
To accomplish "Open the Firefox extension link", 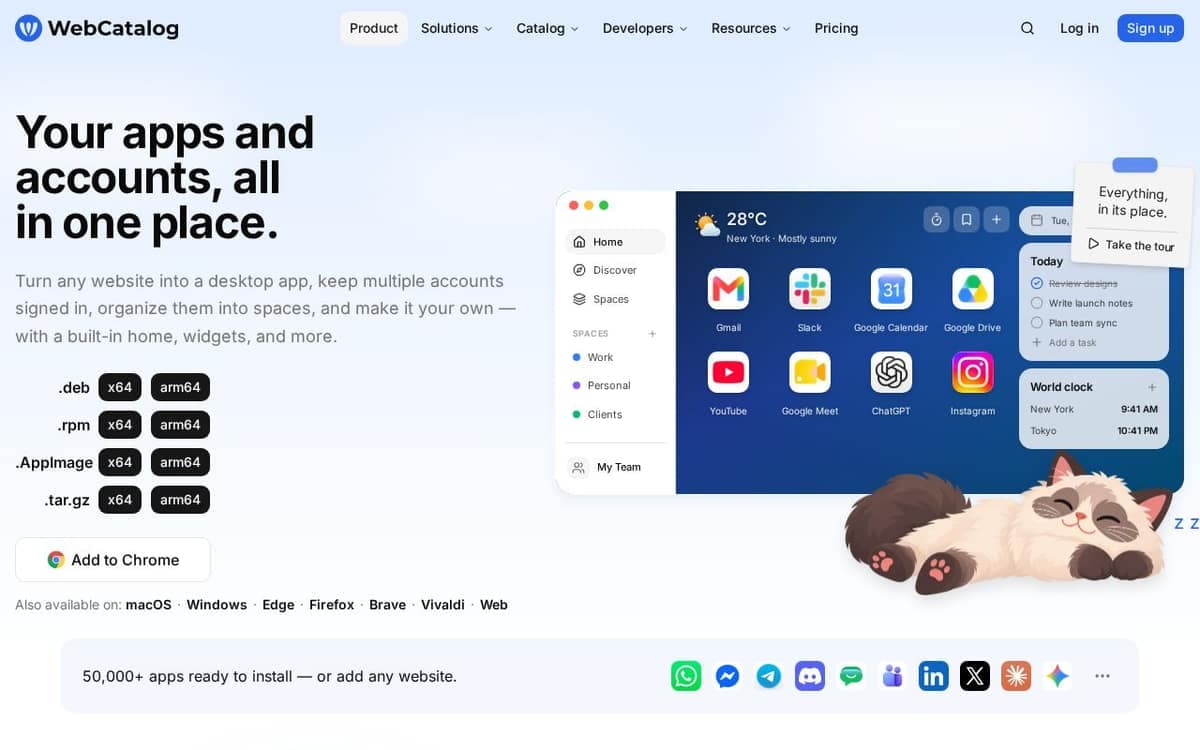I will pos(332,605).
